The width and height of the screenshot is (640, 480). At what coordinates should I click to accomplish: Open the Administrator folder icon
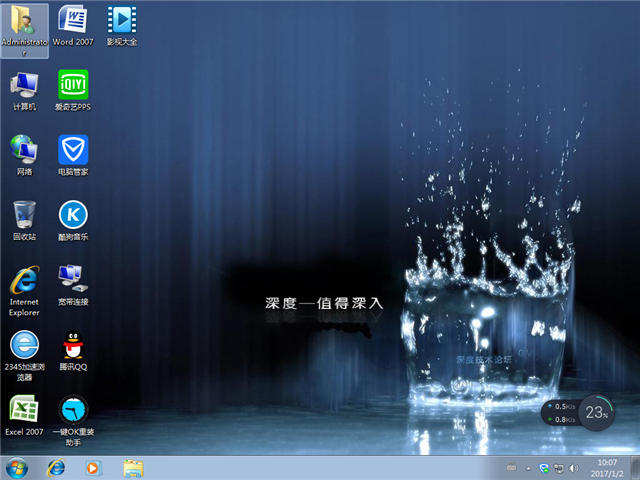pyautogui.click(x=24, y=20)
